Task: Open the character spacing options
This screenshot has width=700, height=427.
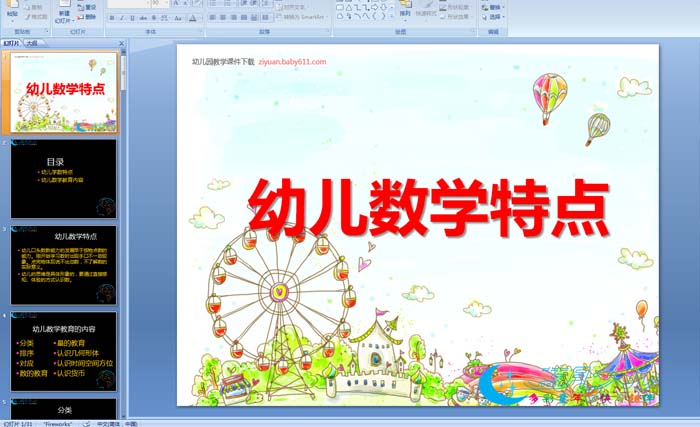Action: (165, 18)
